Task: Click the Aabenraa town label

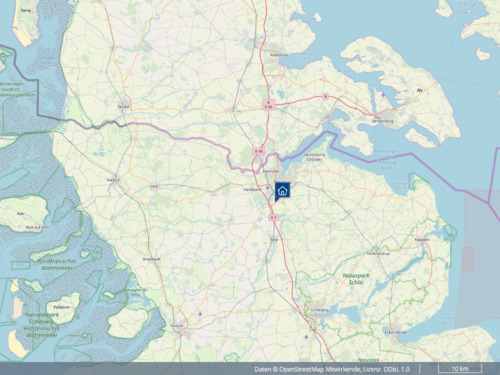Action: pyautogui.click(x=279, y=55)
